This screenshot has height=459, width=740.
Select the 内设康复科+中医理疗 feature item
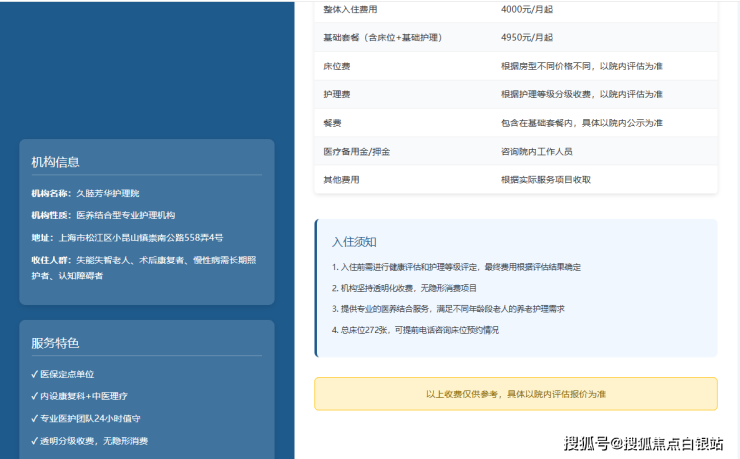[79, 396]
